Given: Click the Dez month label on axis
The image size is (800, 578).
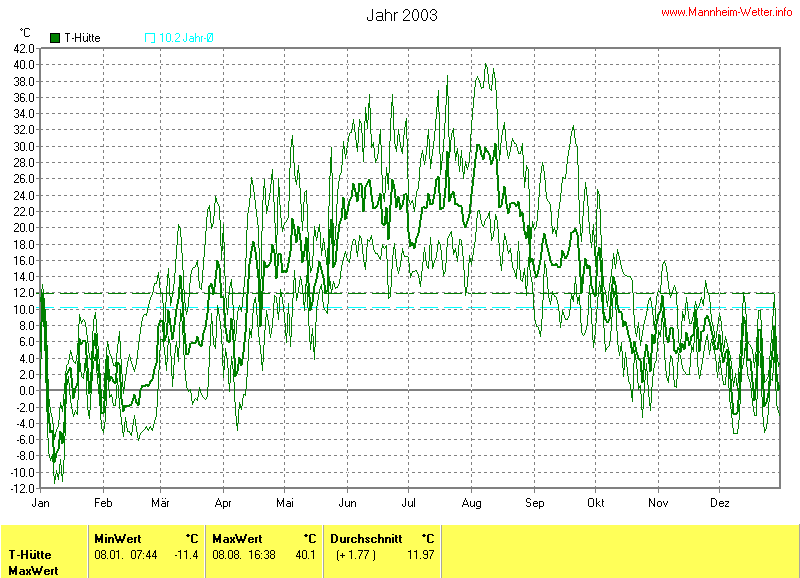Looking at the screenshot, I should coord(720,502).
